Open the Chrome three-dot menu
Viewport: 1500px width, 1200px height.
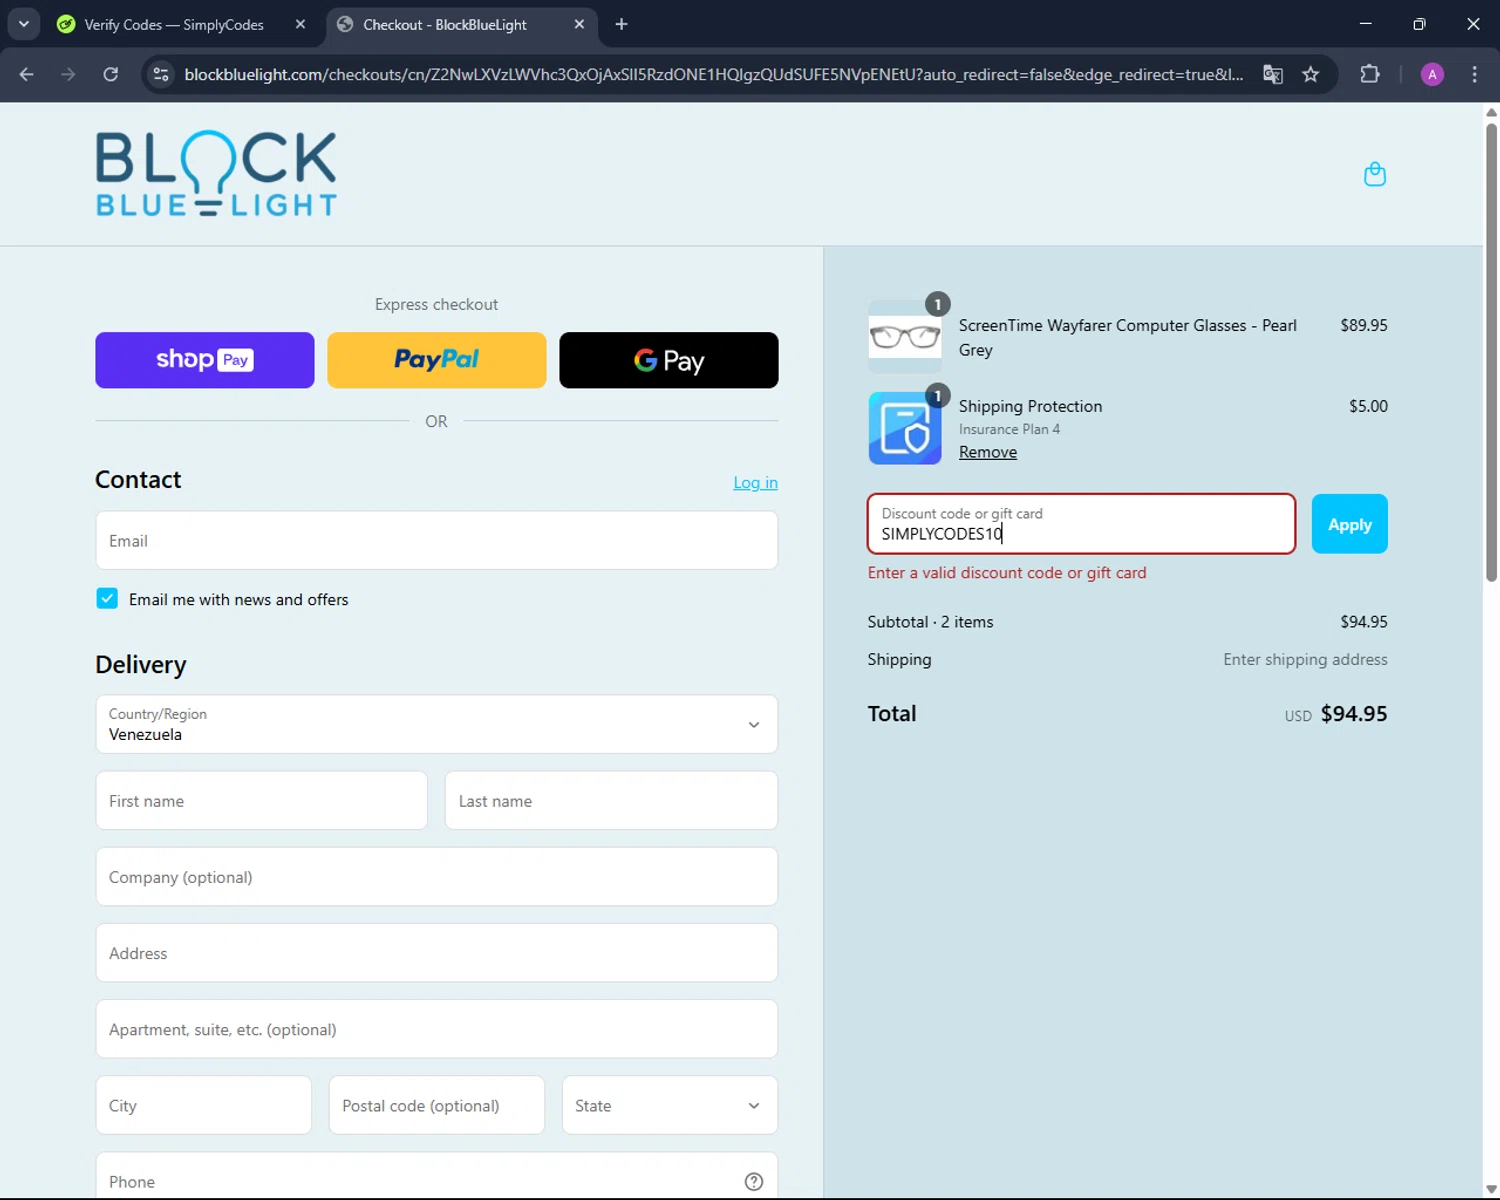click(x=1474, y=74)
